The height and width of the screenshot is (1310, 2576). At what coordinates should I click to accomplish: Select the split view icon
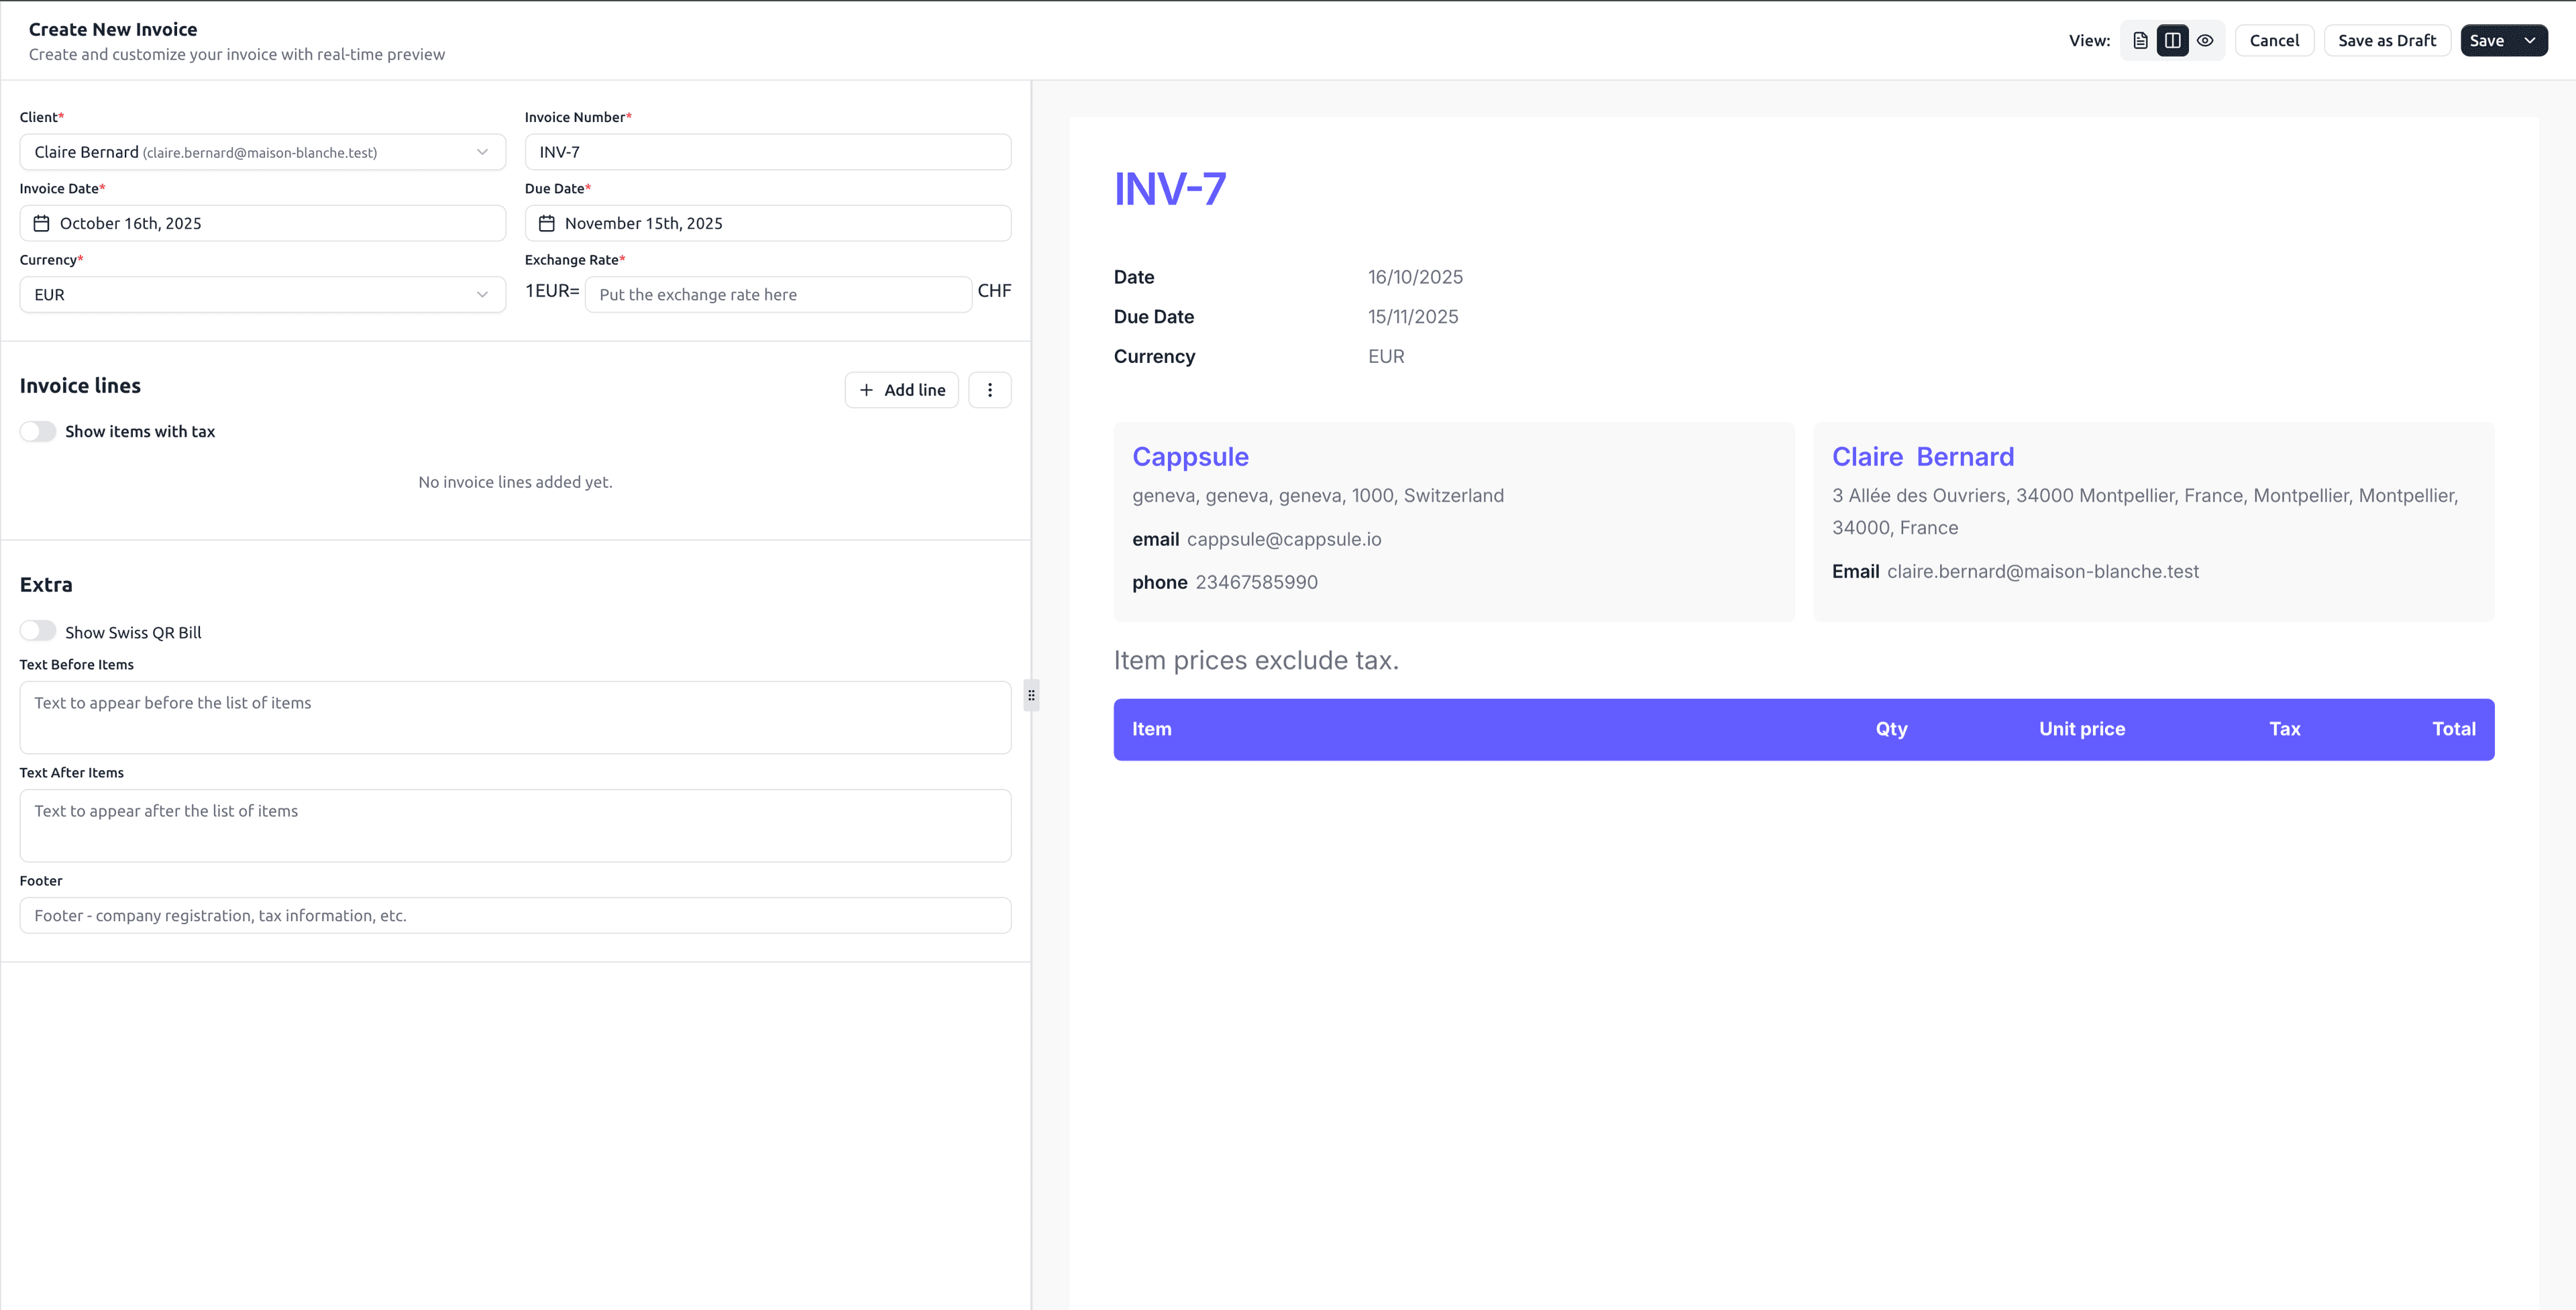coord(2172,40)
